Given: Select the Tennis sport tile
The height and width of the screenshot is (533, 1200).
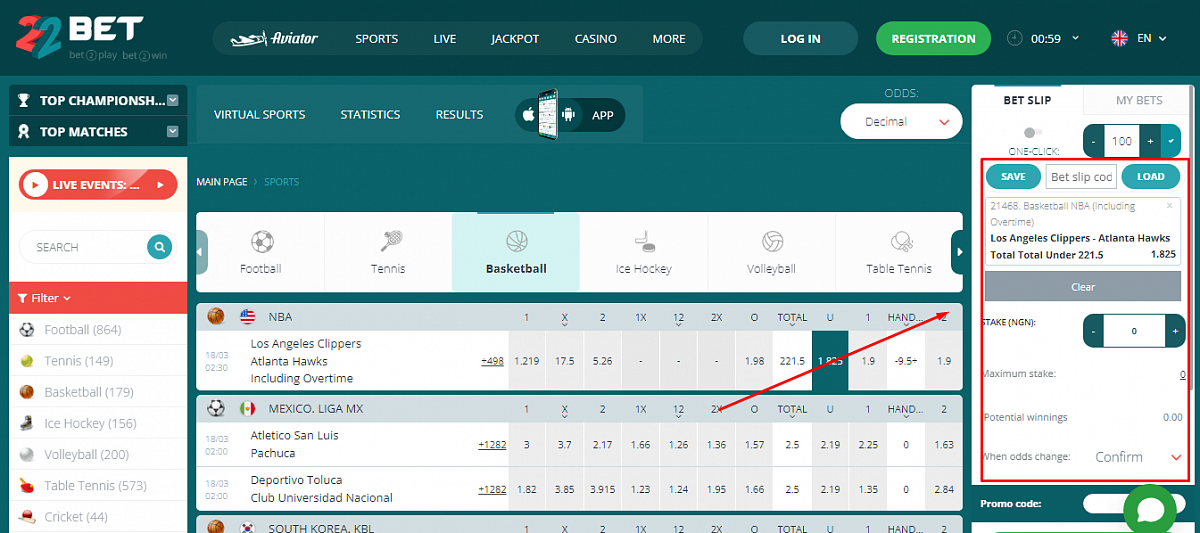Looking at the screenshot, I should coord(389,252).
